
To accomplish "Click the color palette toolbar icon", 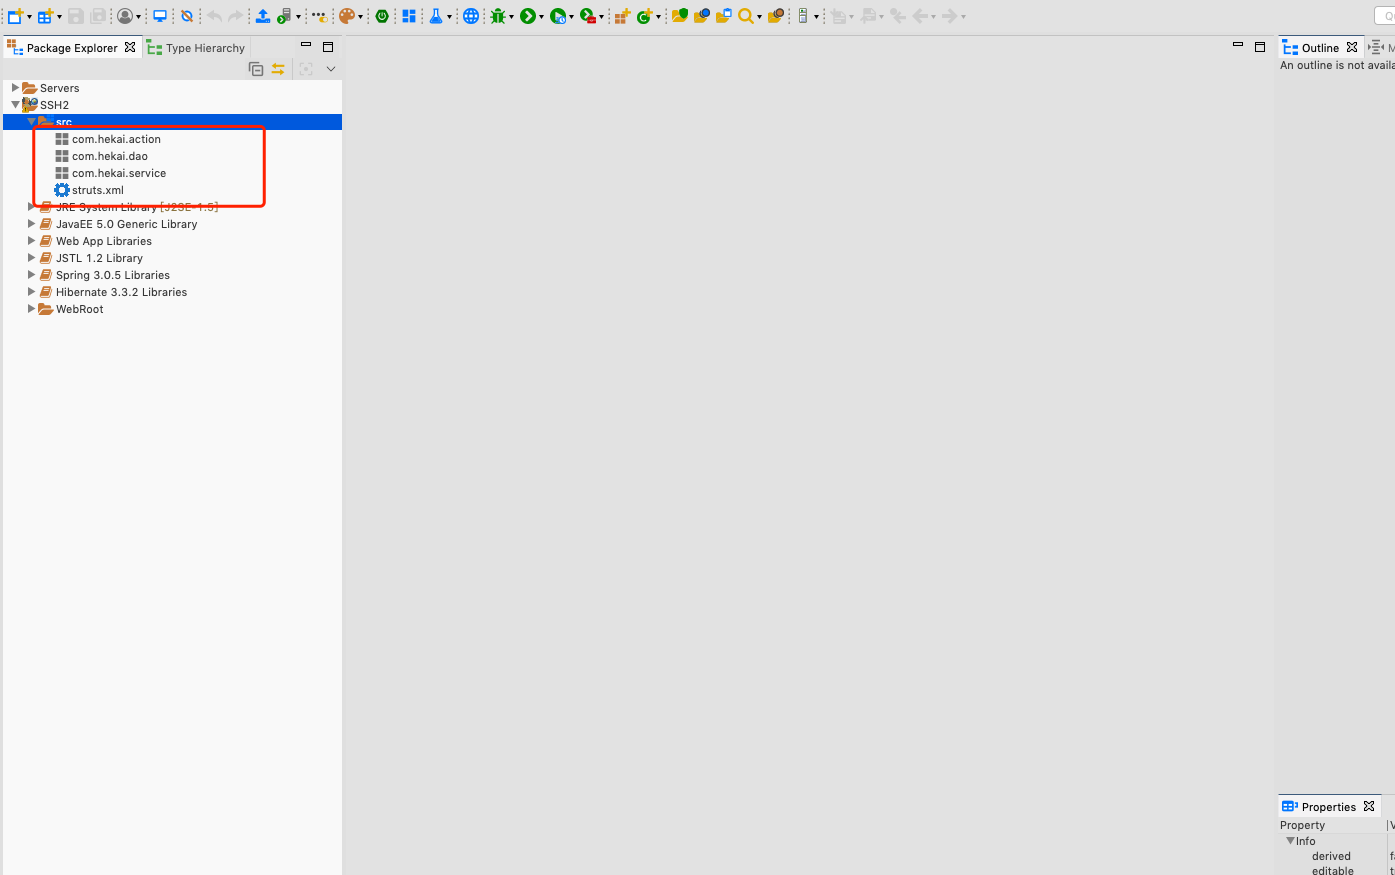I will tap(346, 16).
